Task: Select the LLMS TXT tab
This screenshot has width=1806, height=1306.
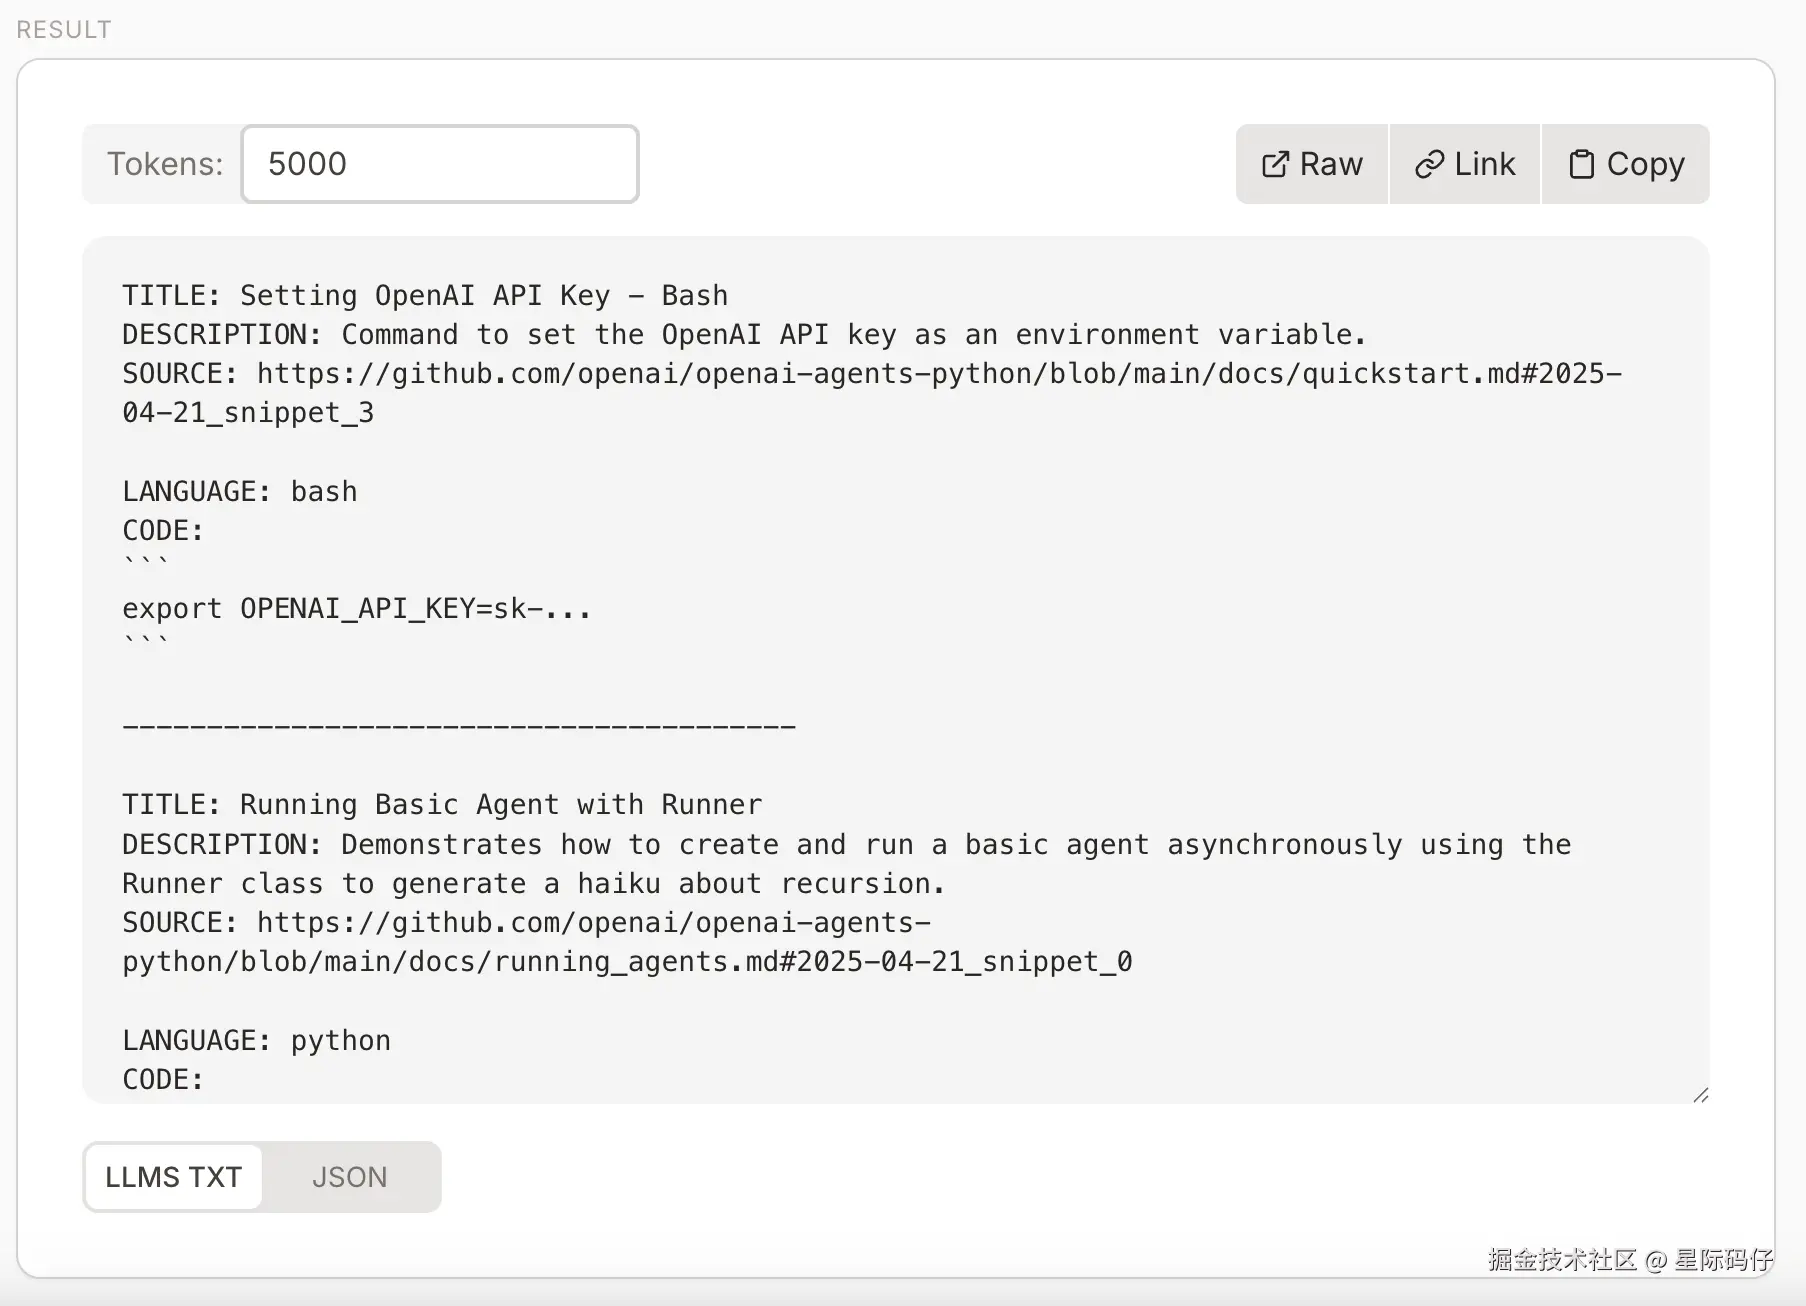Action: click(x=174, y=1177)
